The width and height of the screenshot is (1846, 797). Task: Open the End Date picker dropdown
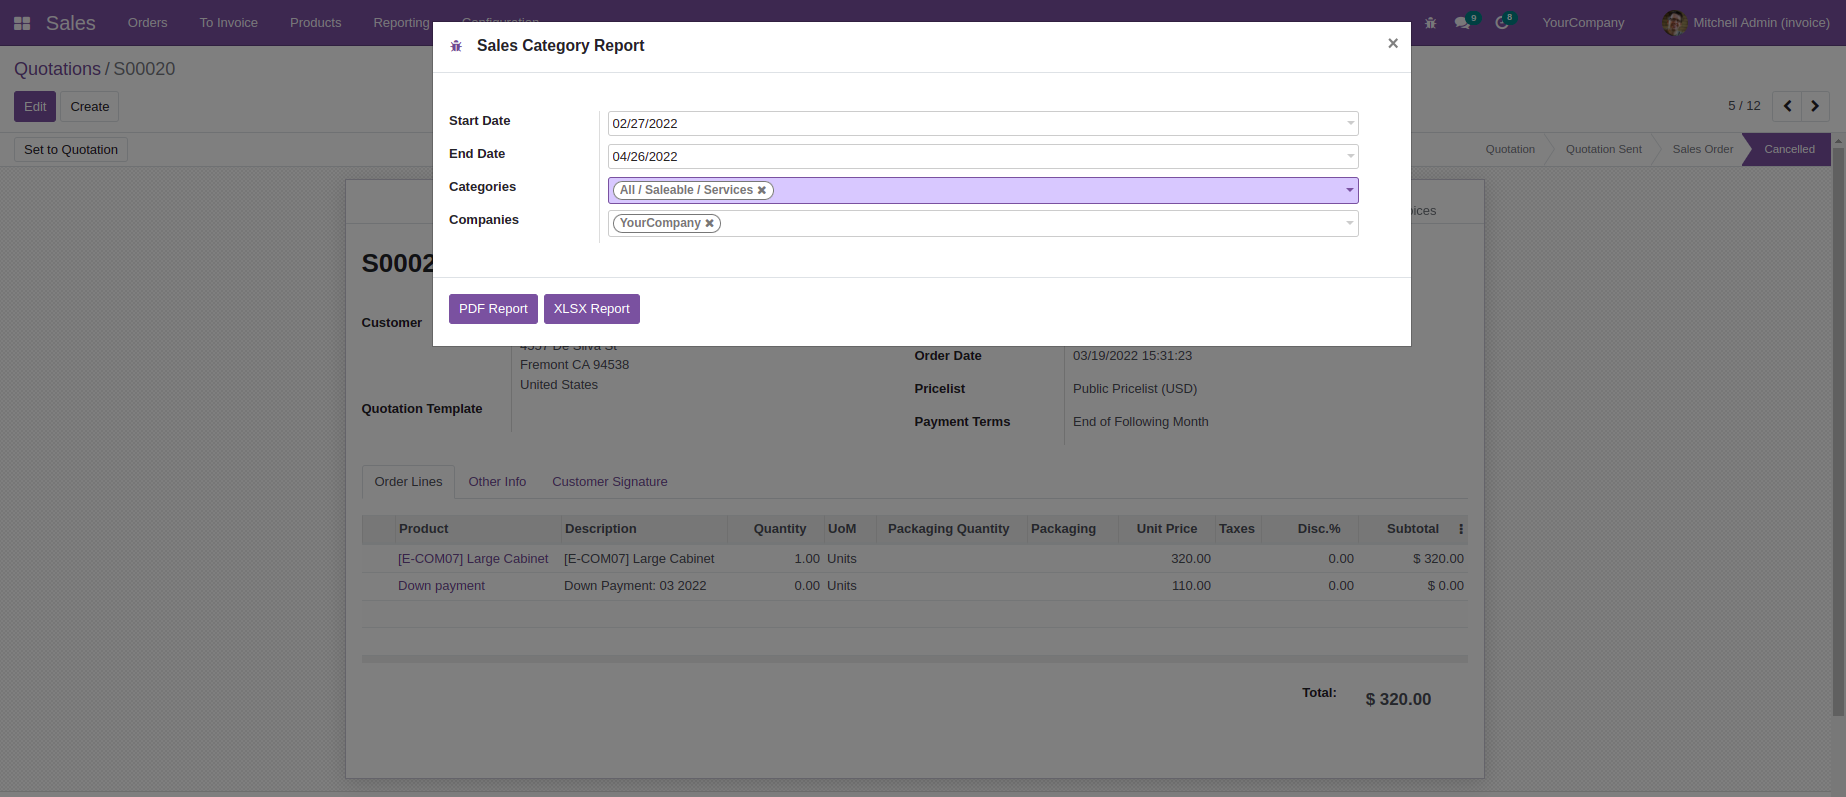pos(1350,156)
